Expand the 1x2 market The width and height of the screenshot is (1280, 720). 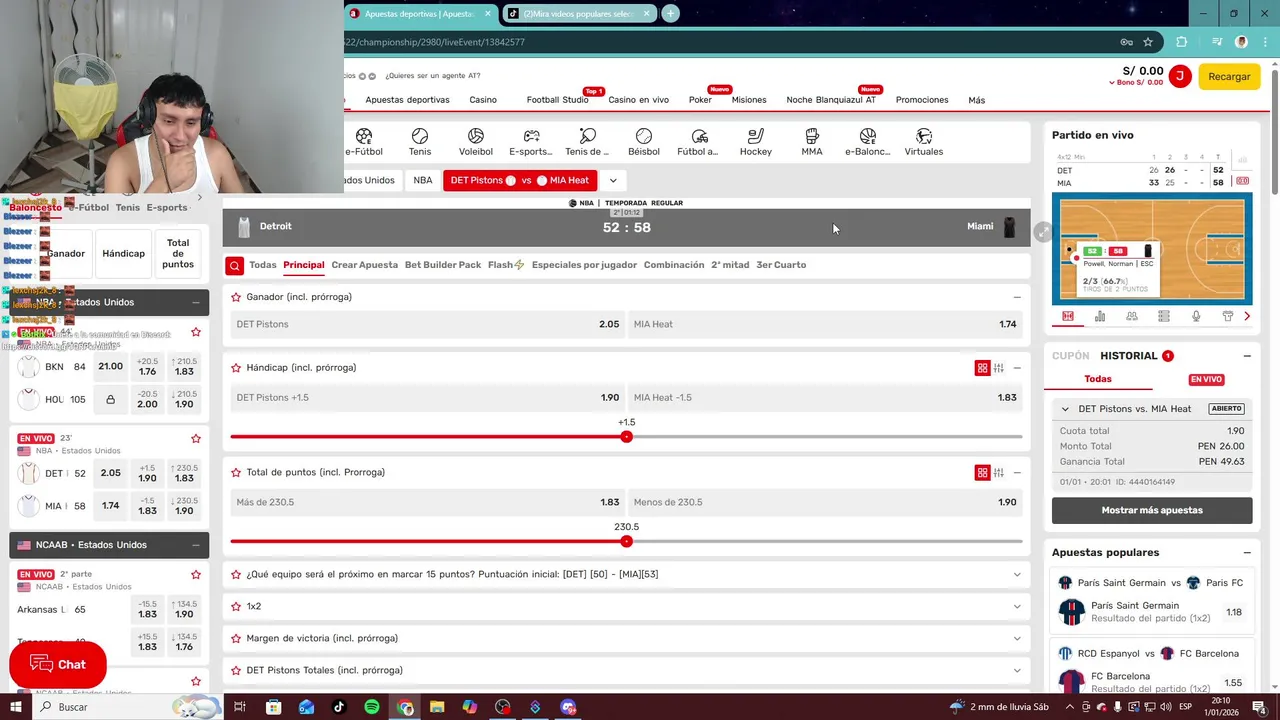pyautogui.click(x=1017, y=607)
